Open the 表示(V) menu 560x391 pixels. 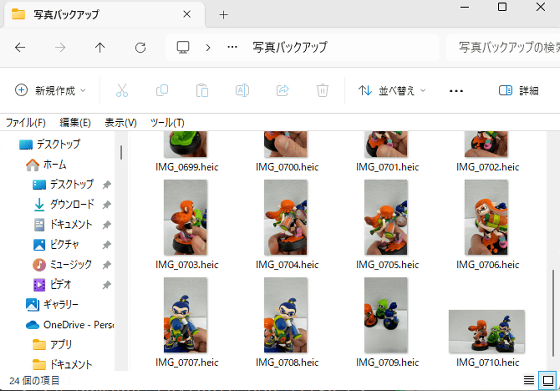121,123
